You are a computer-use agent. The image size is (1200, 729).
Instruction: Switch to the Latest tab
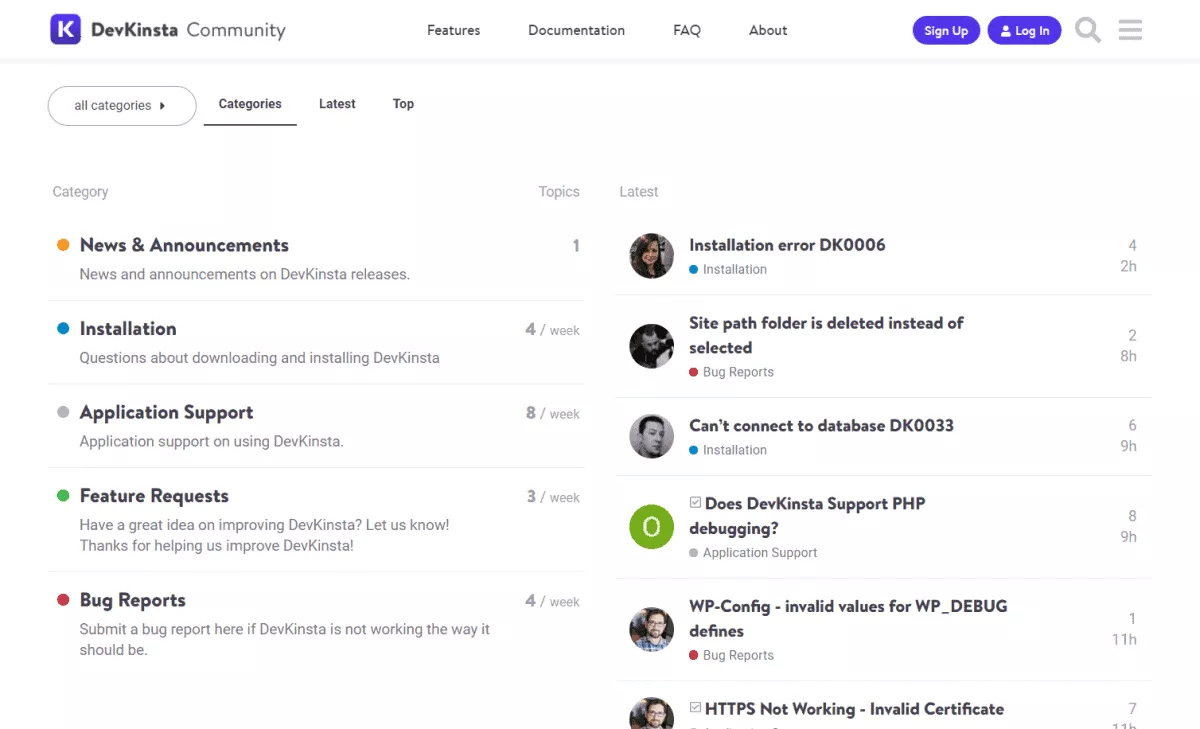(x=337, y=104)
